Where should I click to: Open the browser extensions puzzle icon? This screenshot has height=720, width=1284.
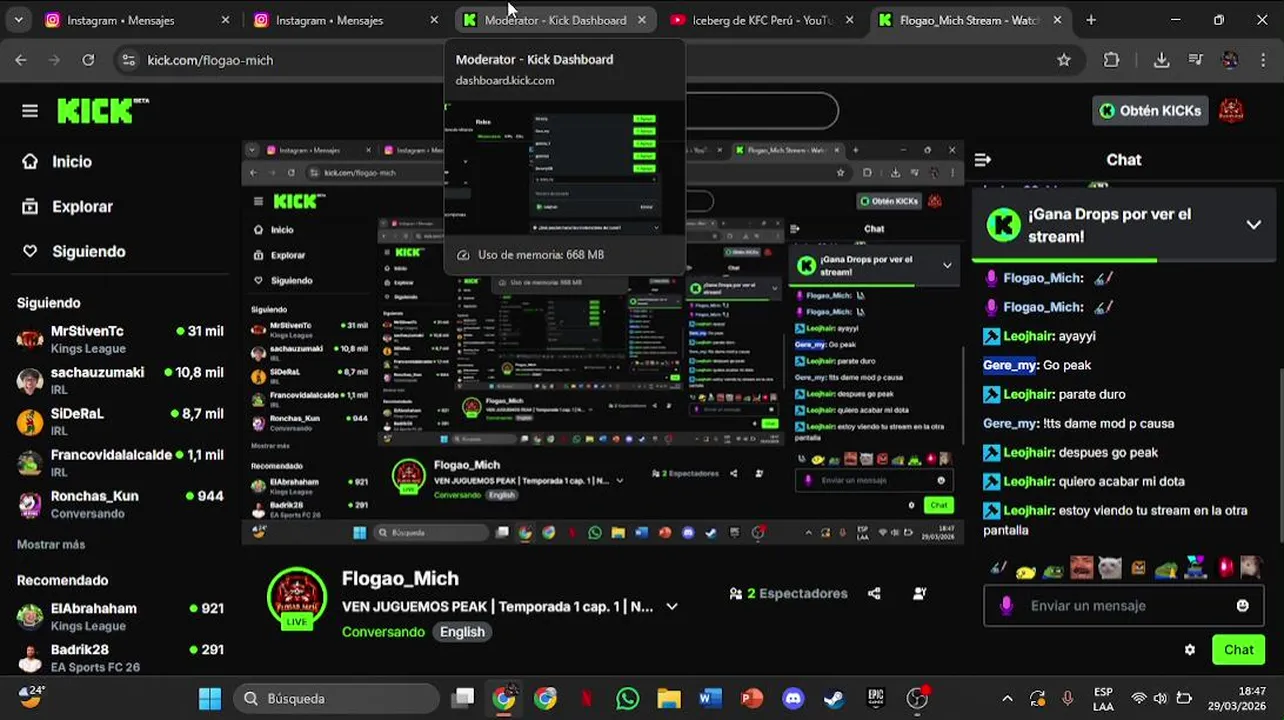1111,60
